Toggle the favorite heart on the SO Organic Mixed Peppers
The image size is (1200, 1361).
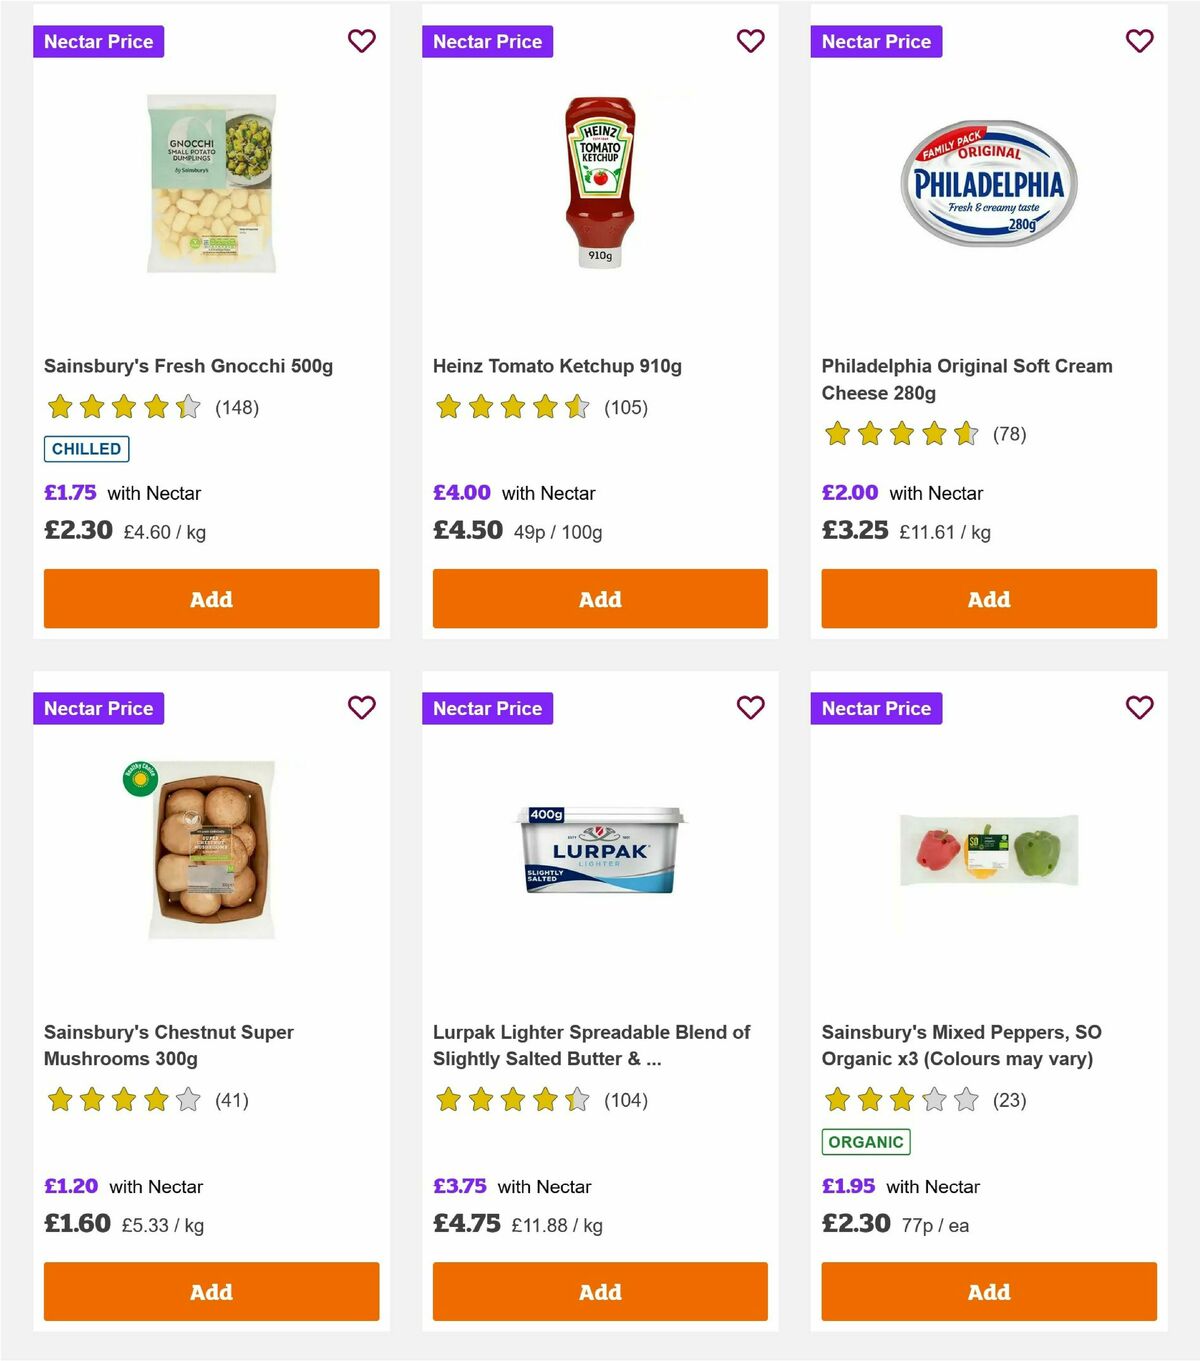(1138, 706)
